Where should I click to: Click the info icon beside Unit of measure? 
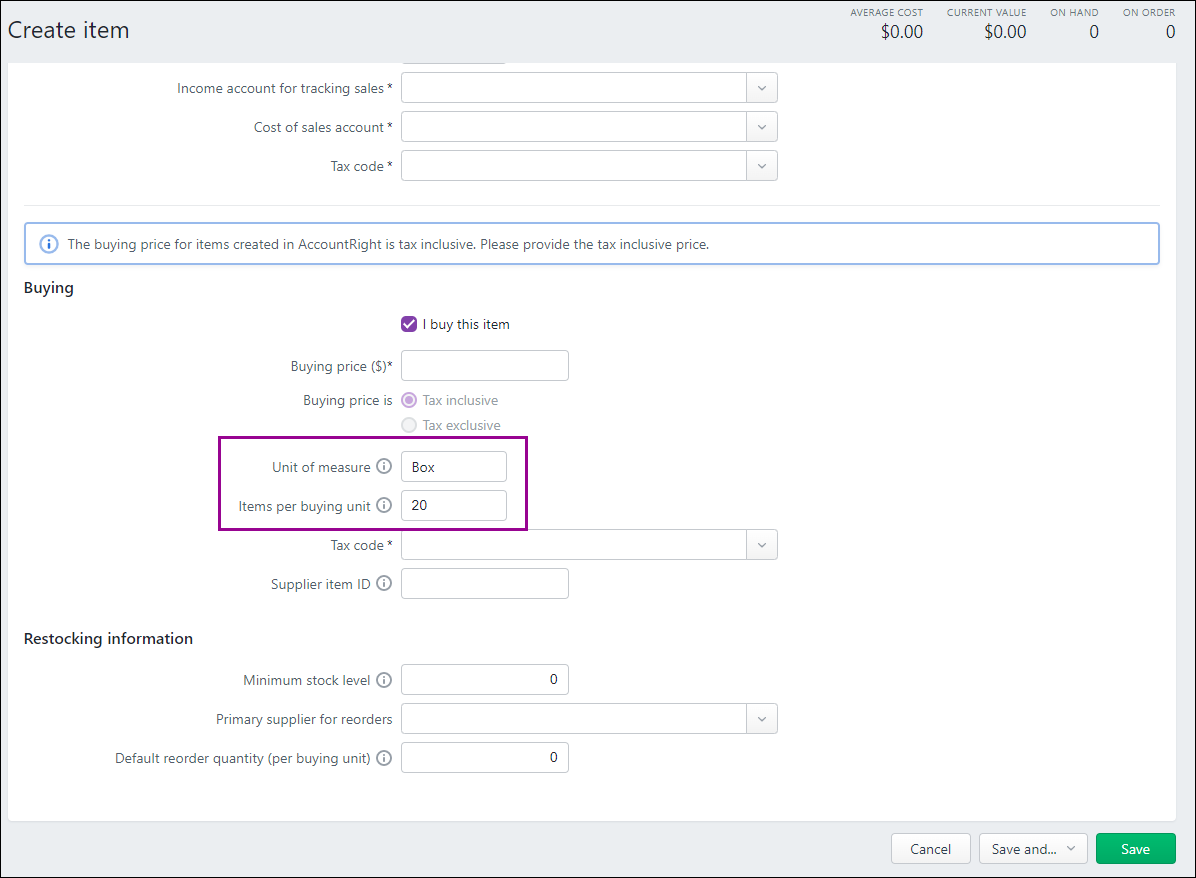384,466
